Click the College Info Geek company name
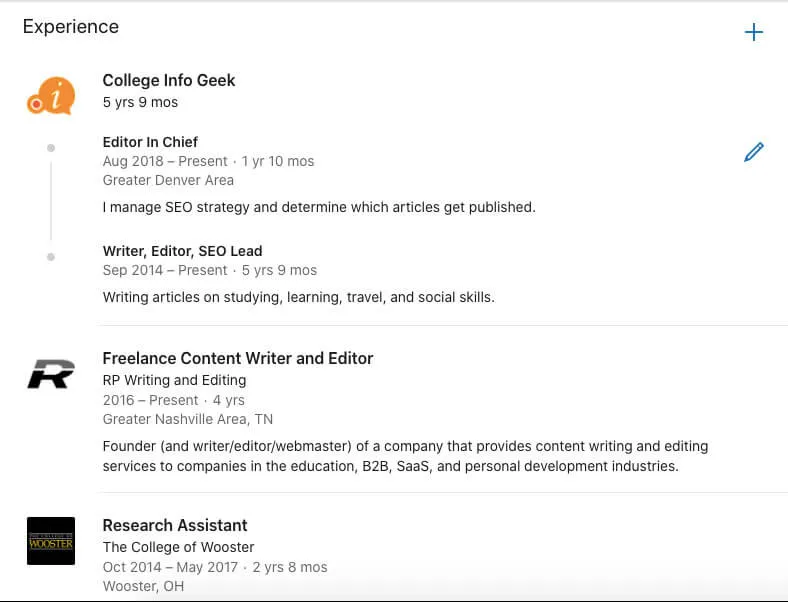Image resolution: width=788 pixels, height=602 pixels. [169, 80]
